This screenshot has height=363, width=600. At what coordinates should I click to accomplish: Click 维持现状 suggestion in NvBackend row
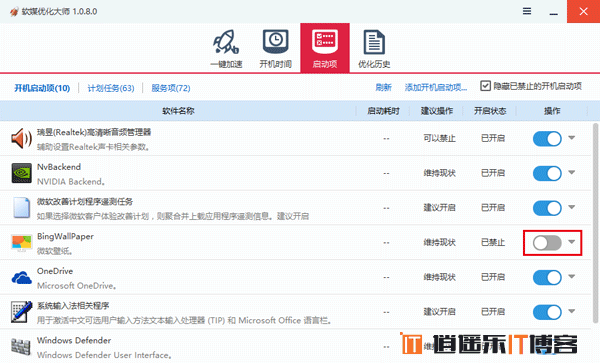point(439,173)
